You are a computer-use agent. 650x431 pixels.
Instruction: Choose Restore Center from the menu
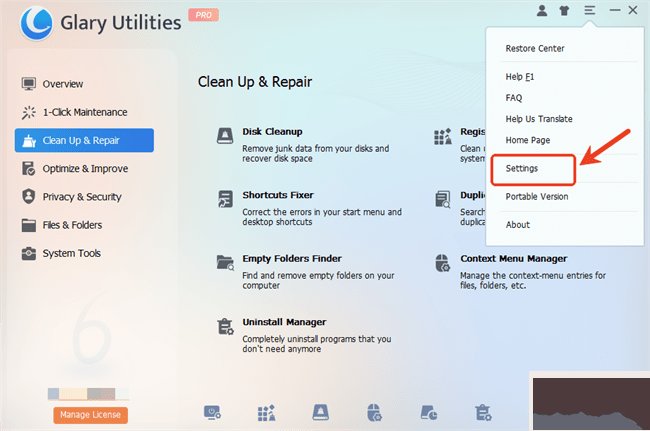click(535, 48)
